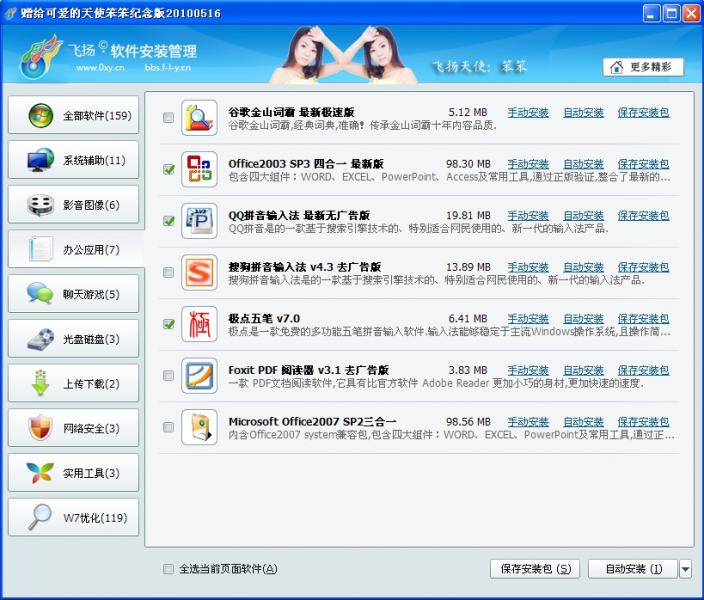
Task: Click 自动安装 link for 谷歌金山词霸
Action: pyautogui.click(x=583, y=113)
